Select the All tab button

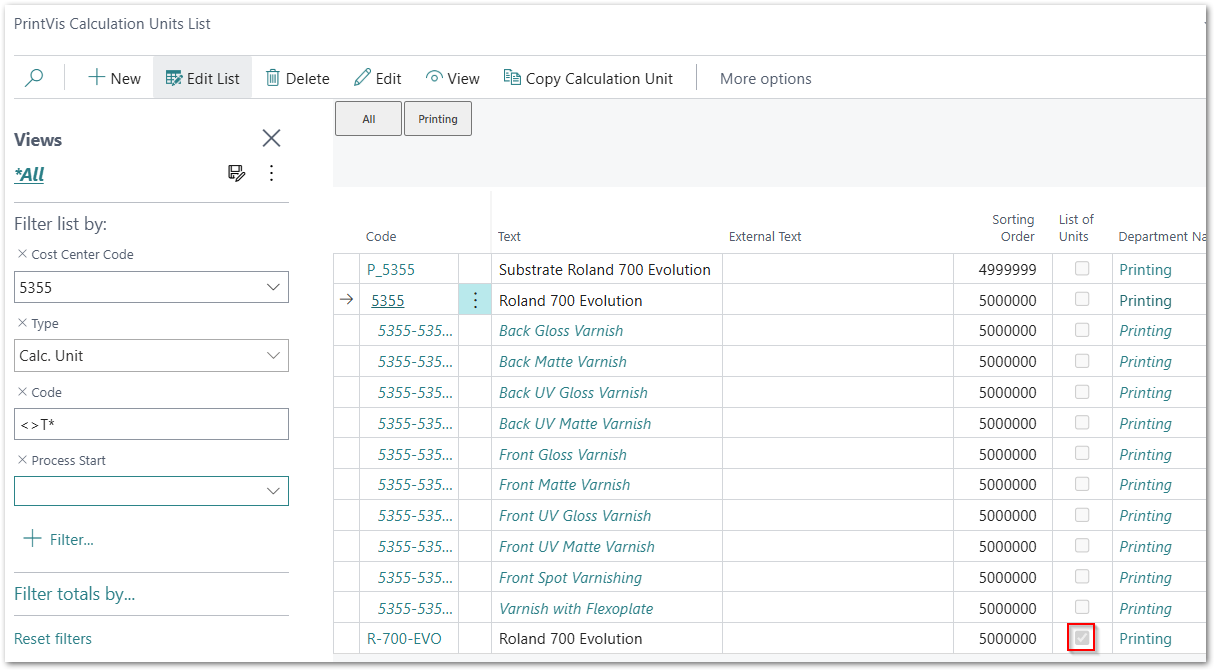(368, 119)
